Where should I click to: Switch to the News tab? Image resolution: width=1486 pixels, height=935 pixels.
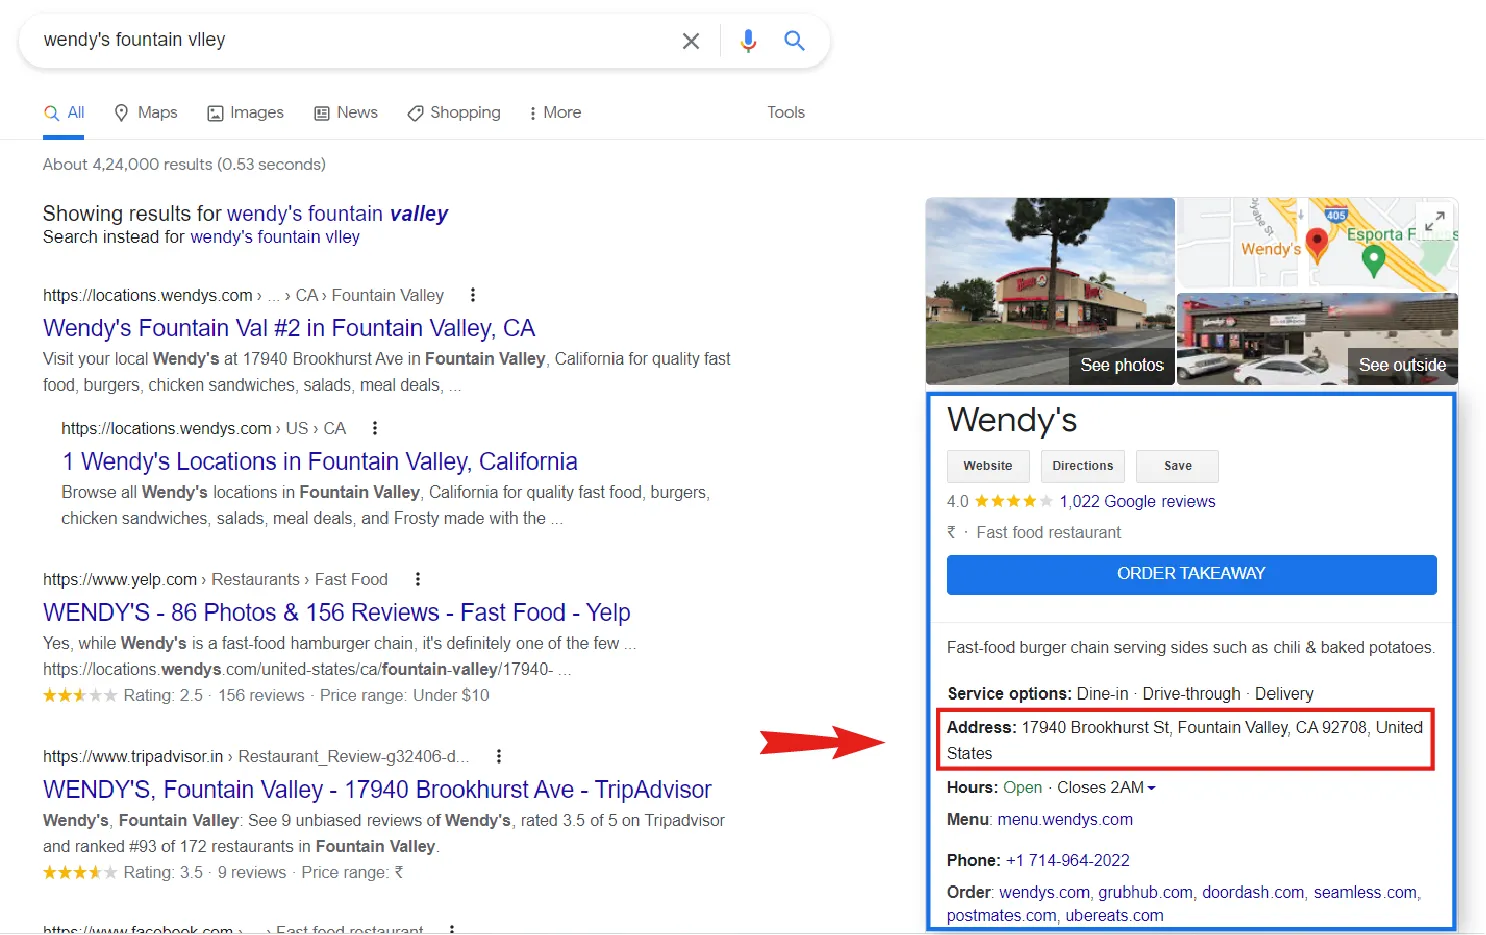click(346, 113)
